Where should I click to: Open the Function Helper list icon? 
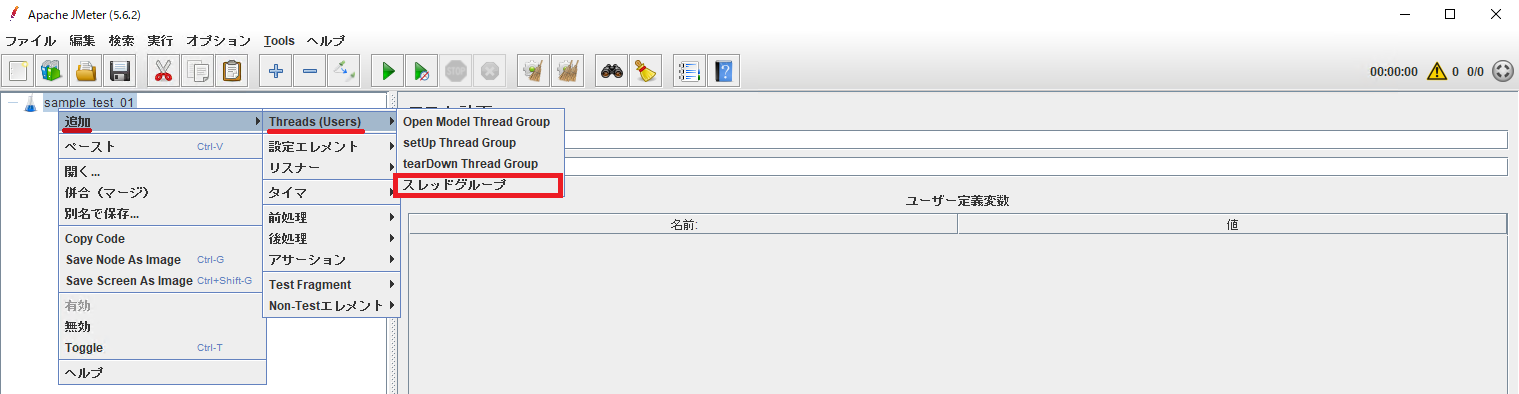pyautogui.click(x=689, y=71)
